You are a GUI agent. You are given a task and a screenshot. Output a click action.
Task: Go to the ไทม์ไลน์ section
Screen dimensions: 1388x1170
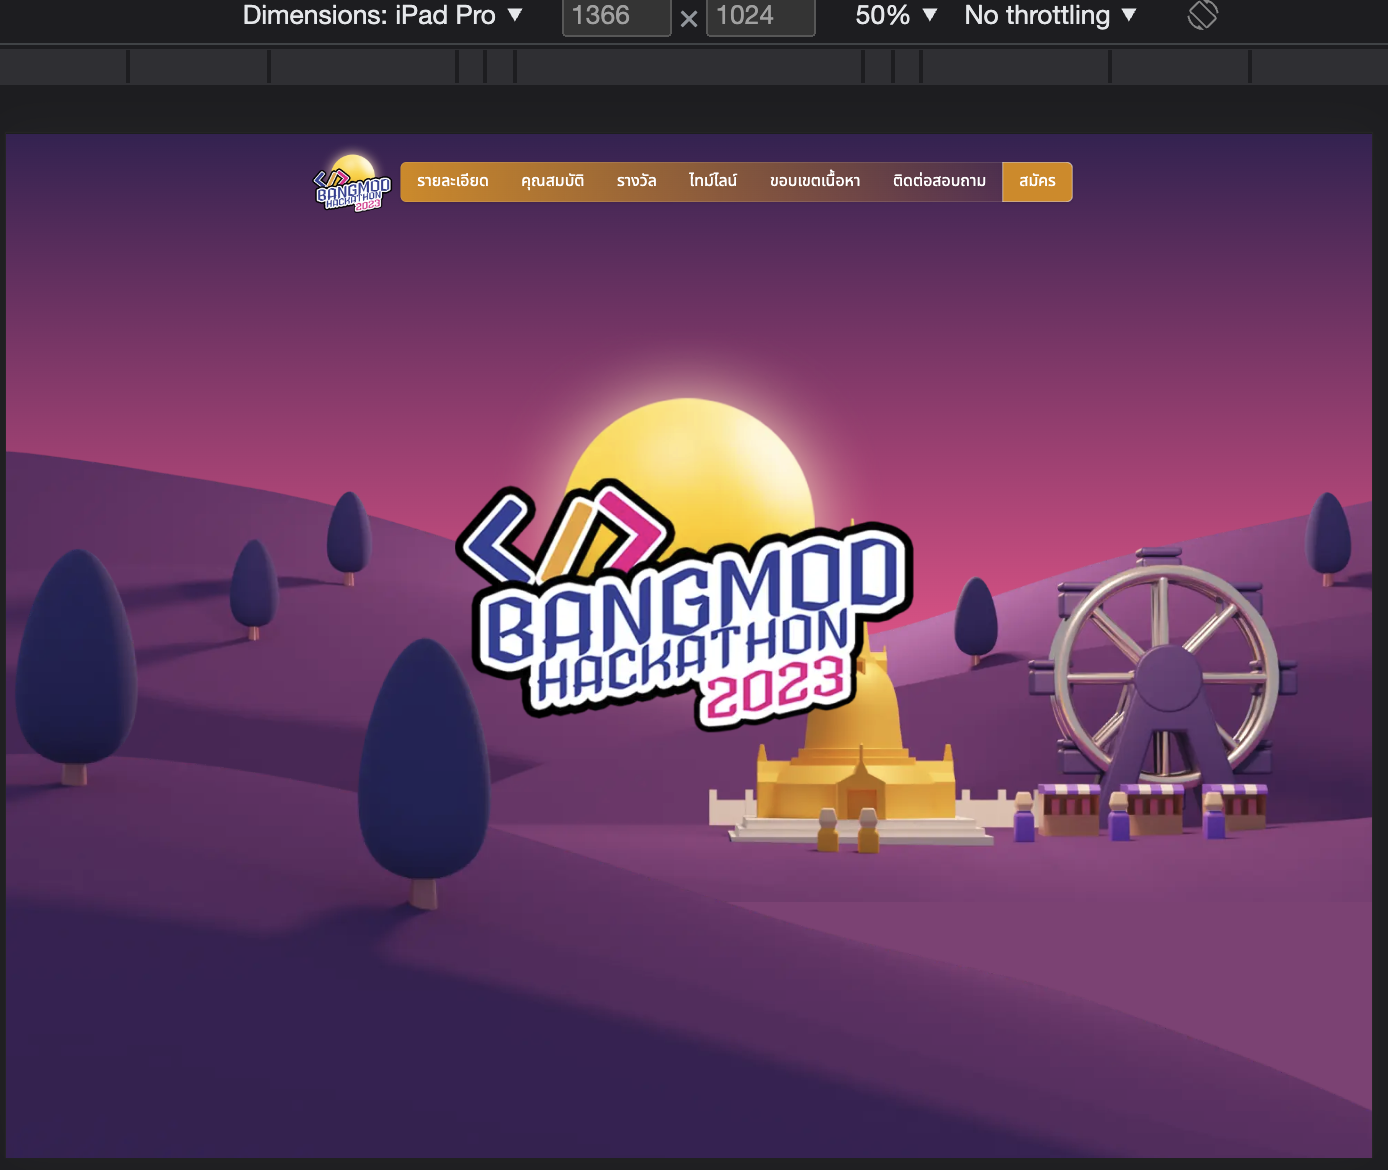[x=713, y=181]
